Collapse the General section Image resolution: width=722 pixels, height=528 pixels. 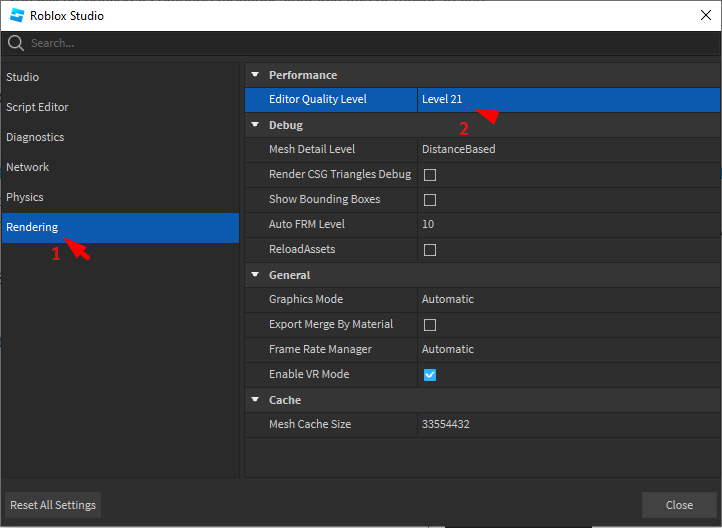point(255,275)
